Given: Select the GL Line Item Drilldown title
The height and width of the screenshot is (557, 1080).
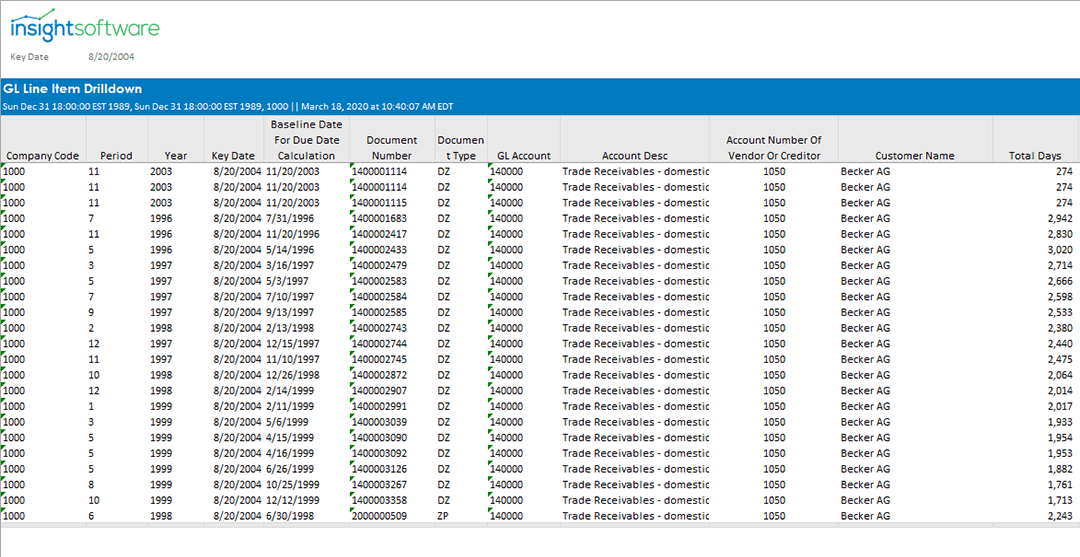Looking at the screenshot, I should tap(72, 89).
